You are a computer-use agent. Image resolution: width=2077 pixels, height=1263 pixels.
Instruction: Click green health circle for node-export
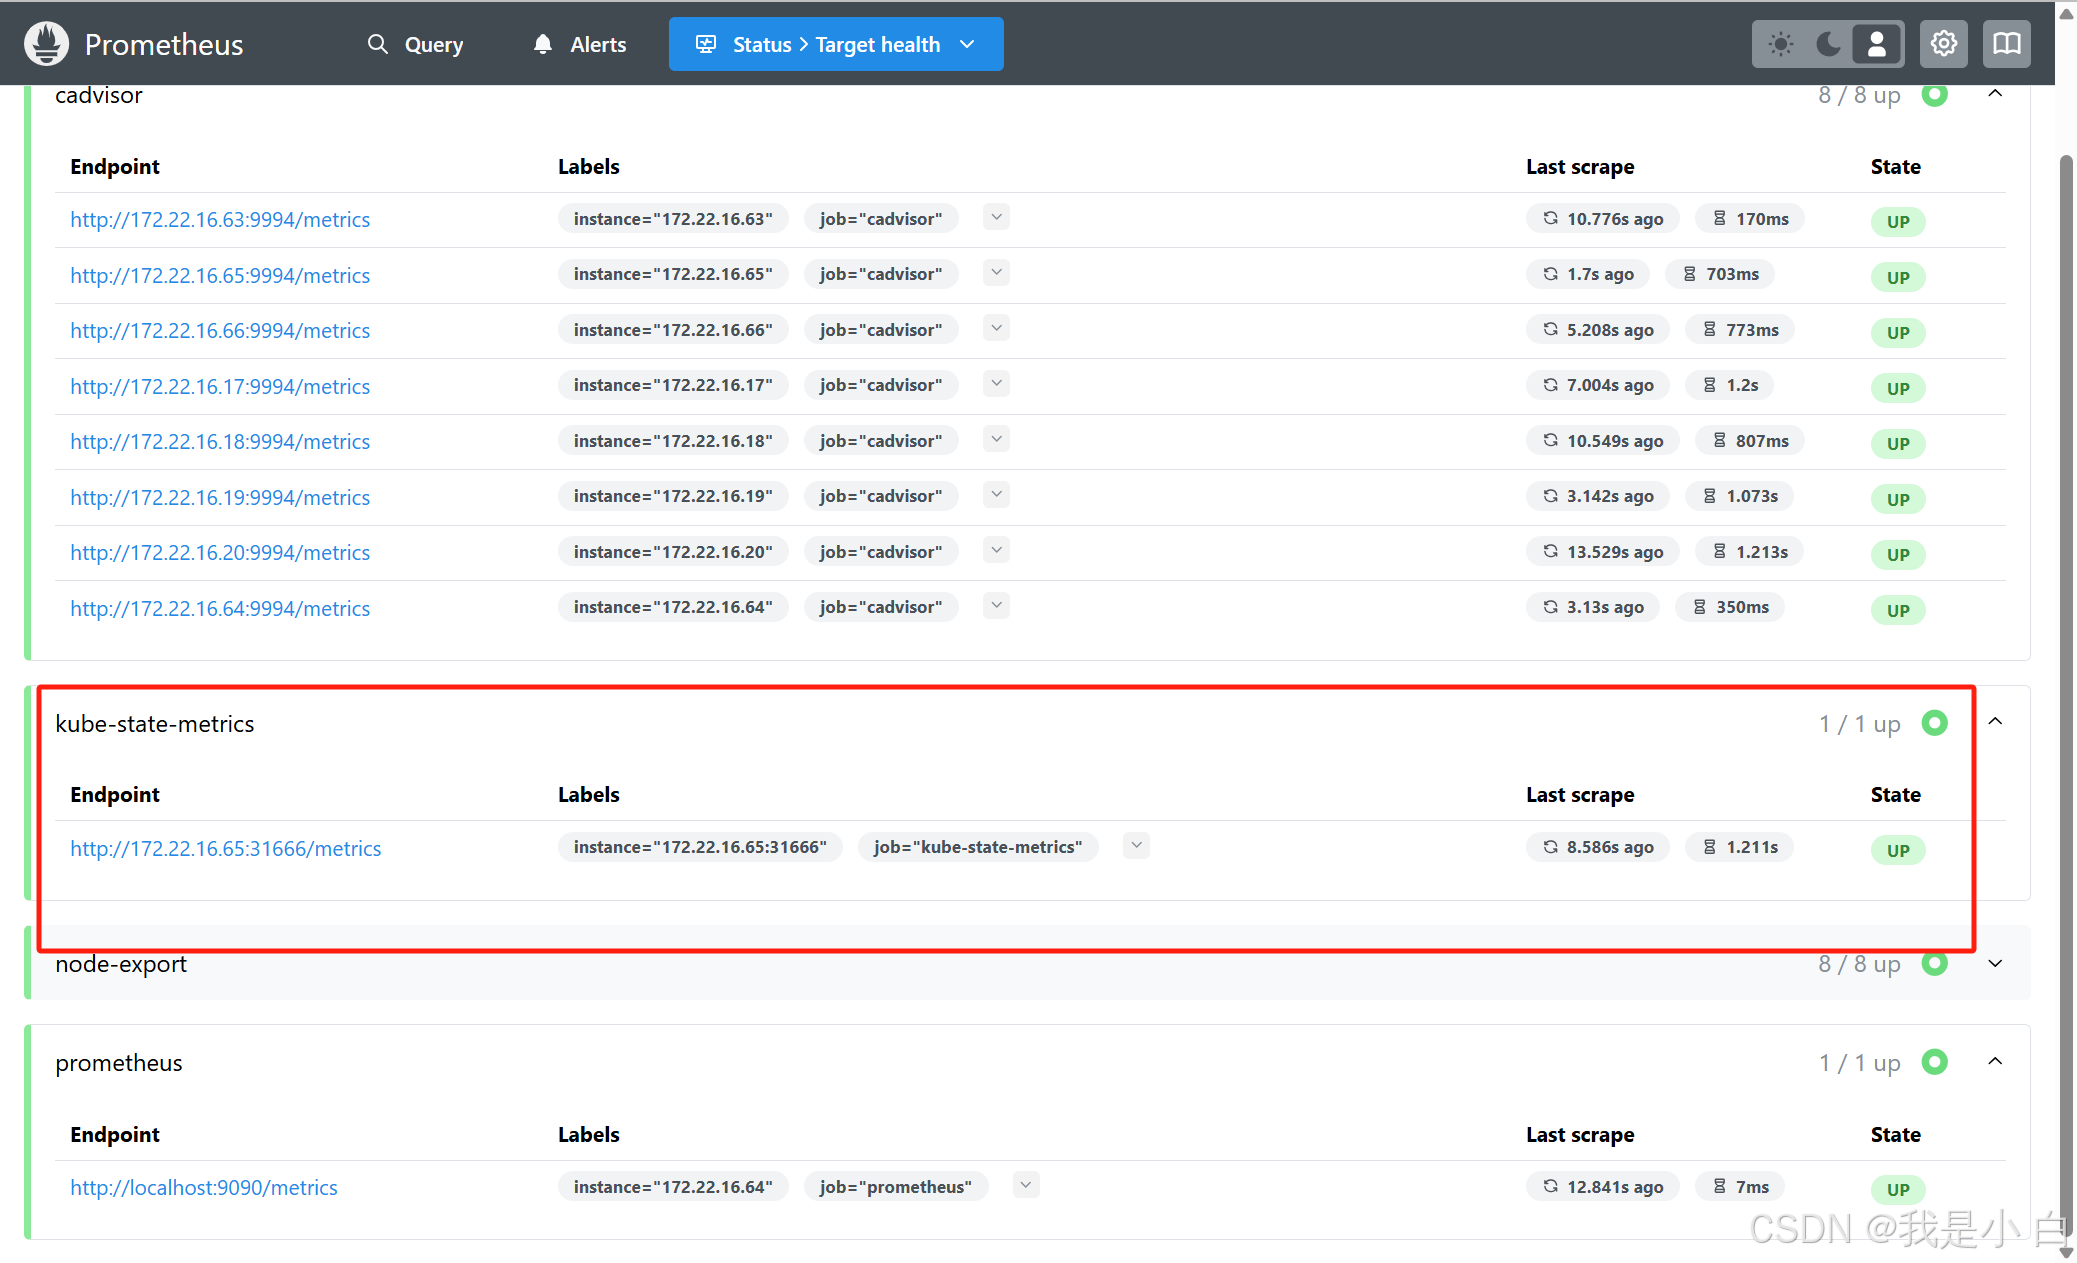(x=1934, y=963)
